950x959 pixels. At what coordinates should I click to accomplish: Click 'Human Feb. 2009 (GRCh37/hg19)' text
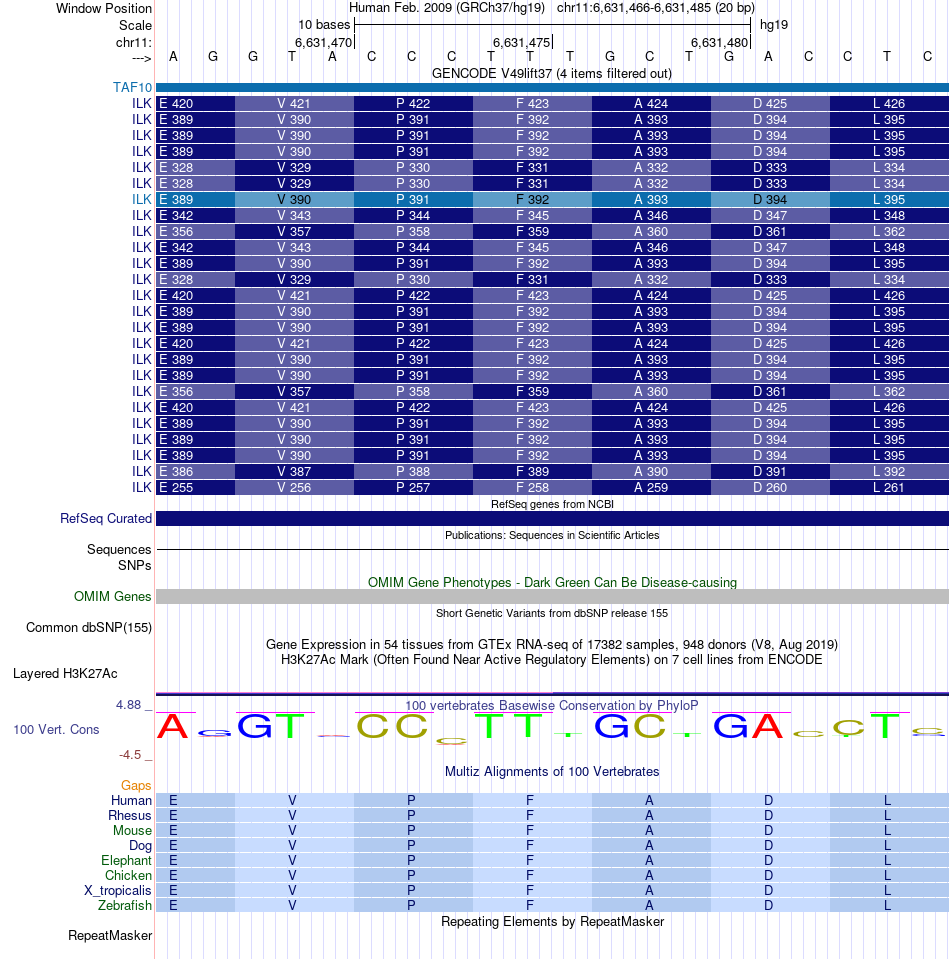click(x=447, y=8)
